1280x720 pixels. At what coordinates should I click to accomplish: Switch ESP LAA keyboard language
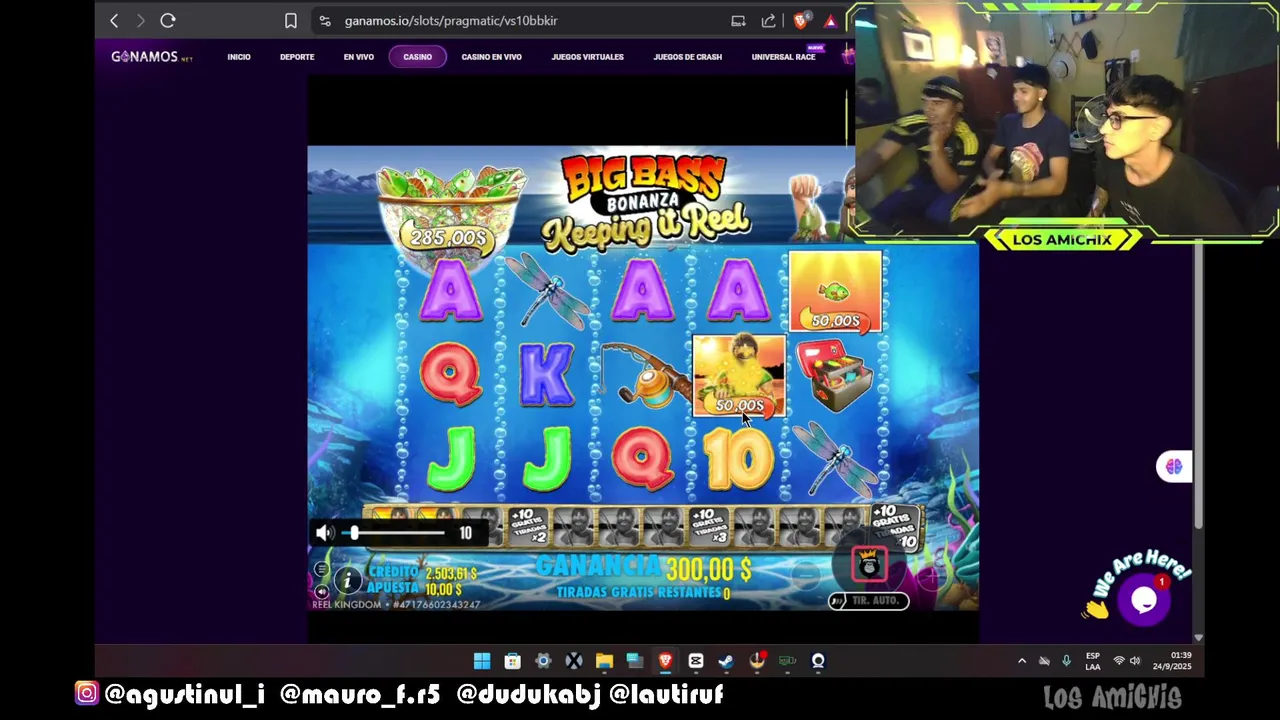point(1093,661)
